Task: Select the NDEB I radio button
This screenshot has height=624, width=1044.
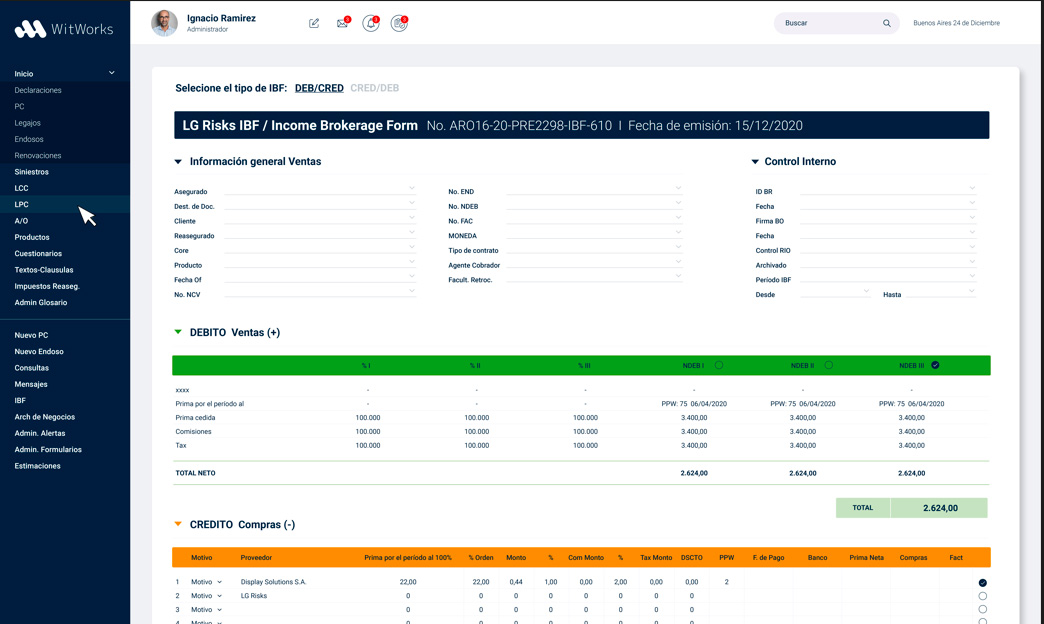Action: click(719, 366)
